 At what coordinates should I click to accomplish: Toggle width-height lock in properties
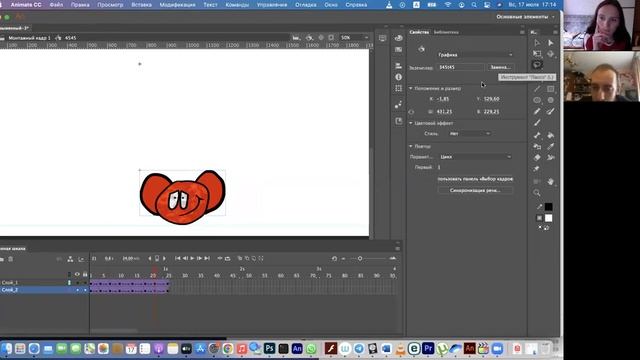(411, 111)
